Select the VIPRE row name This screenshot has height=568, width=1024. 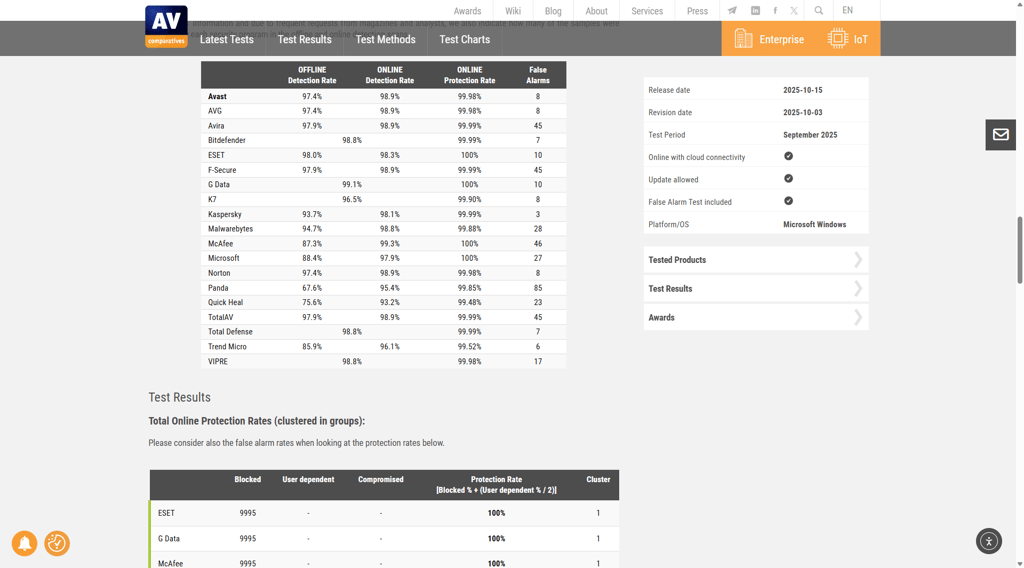pos(217,362)
